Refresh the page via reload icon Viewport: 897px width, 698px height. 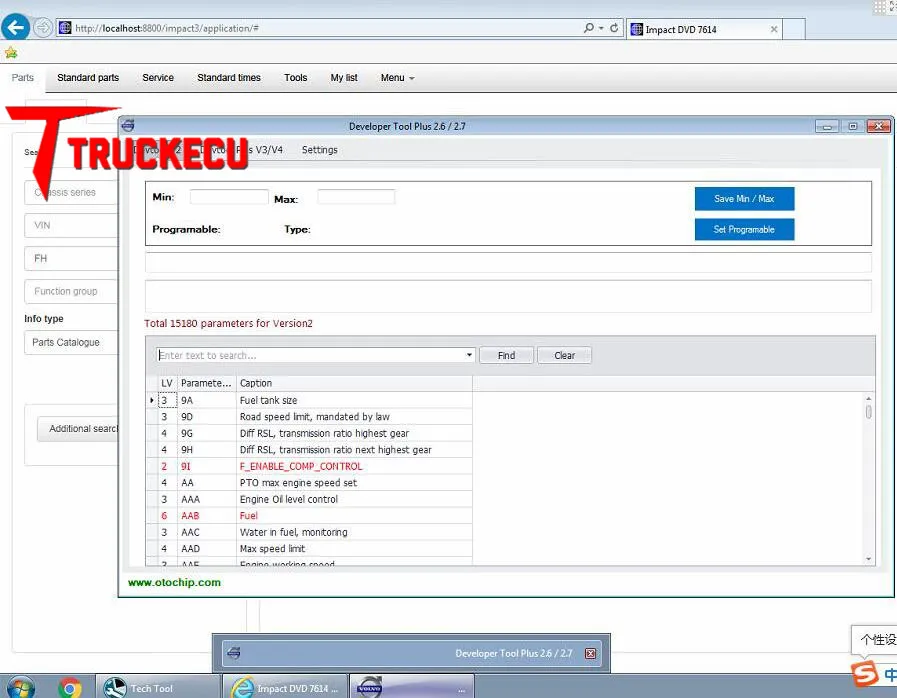point(614,27)
